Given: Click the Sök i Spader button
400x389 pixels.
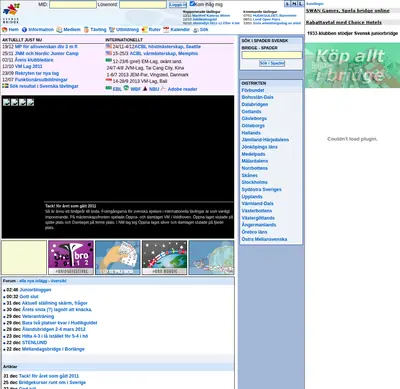Looking at the screenshot, I should pyautogui.click(x=272, y=63).
